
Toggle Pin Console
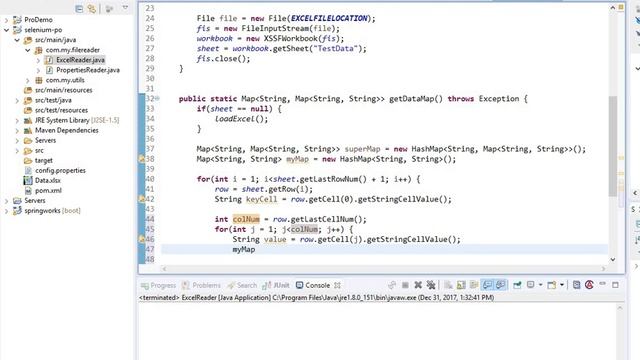[517, 285]
